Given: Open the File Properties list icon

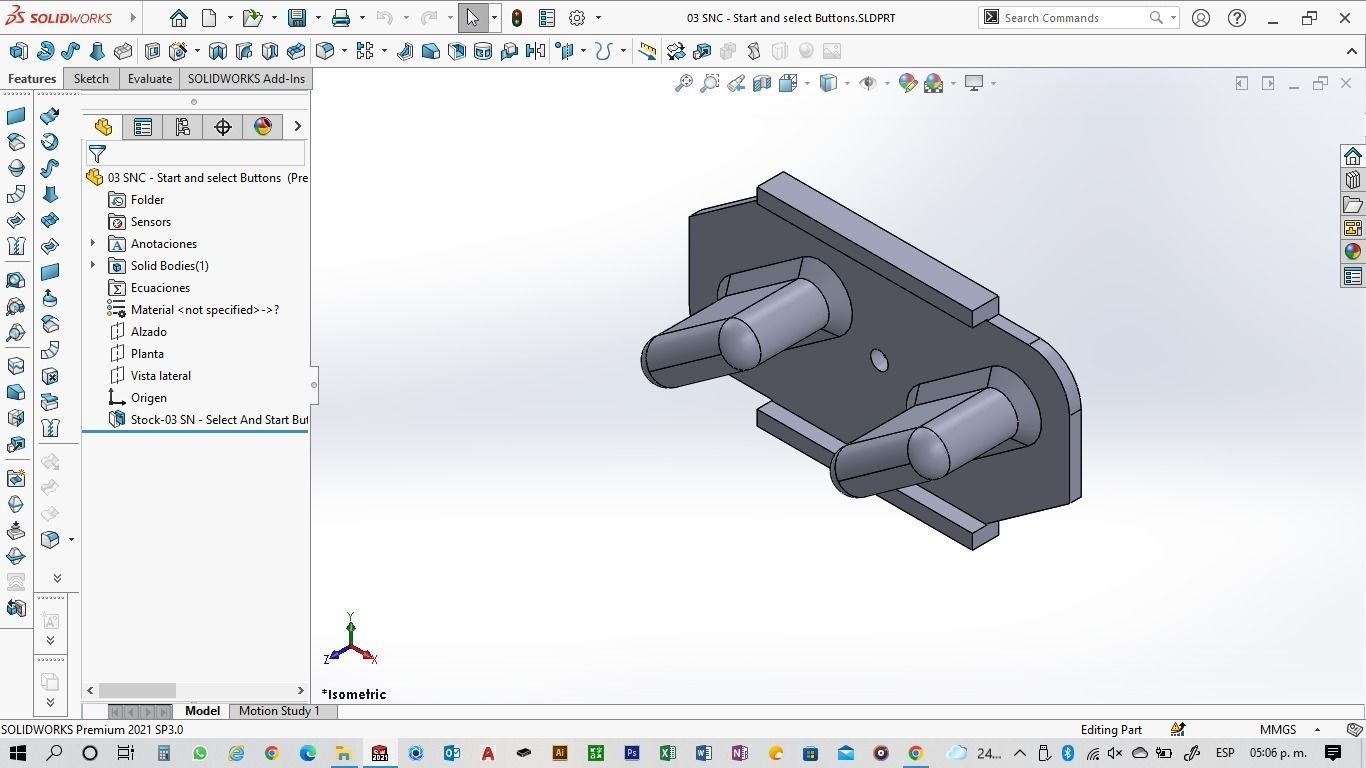Looking at the screenshot, I should pos(547,18).
